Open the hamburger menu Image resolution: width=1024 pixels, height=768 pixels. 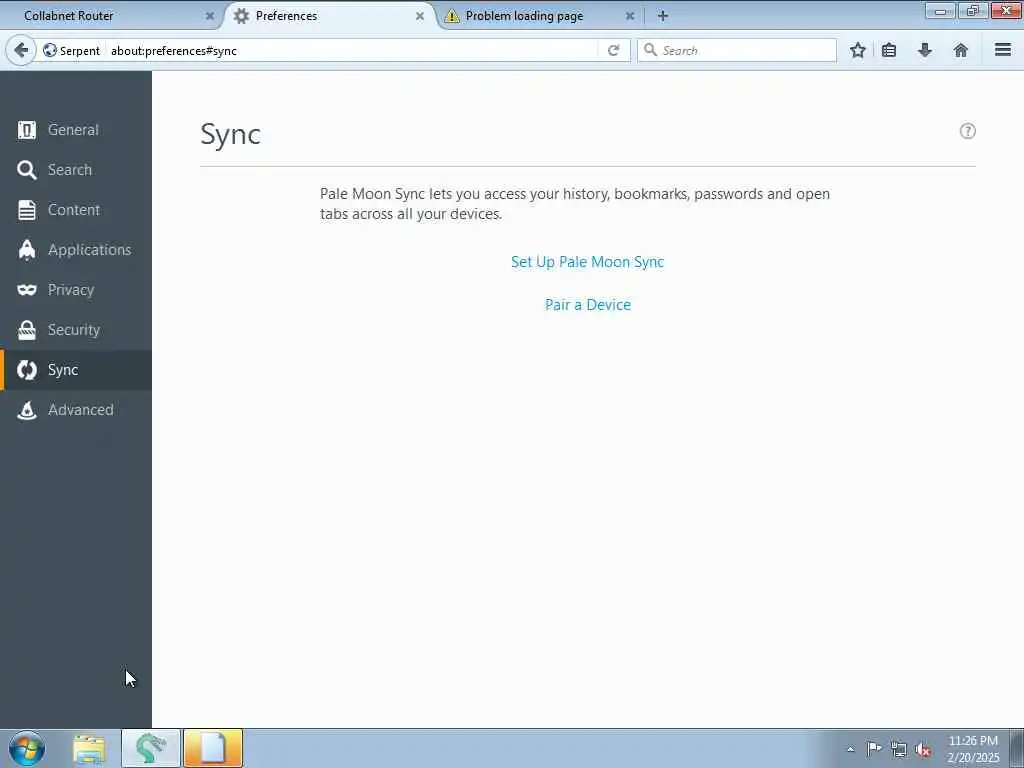(1002, 50)
